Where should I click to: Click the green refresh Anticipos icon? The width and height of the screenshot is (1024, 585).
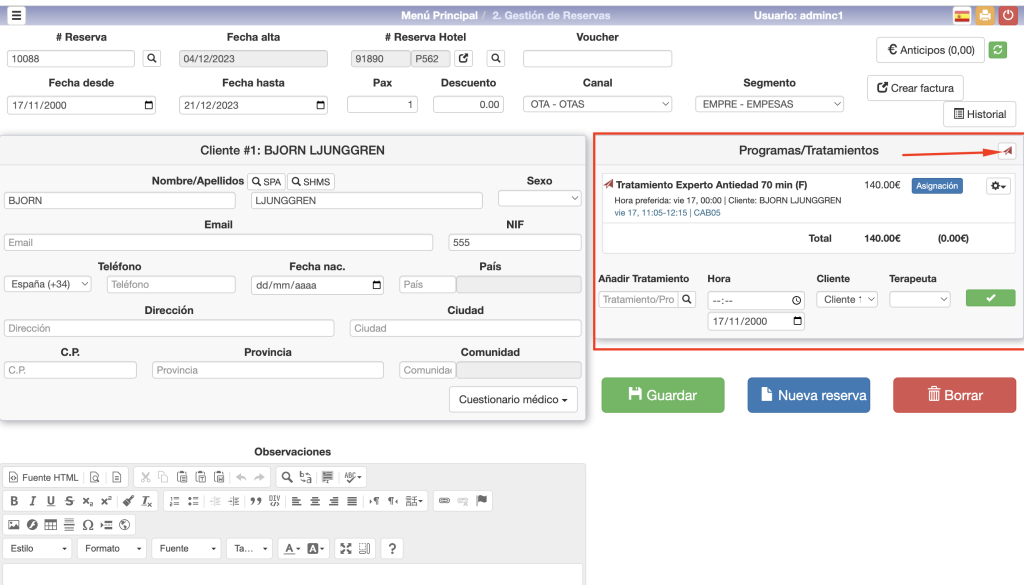pyautogui.click(x=997, y=50)
